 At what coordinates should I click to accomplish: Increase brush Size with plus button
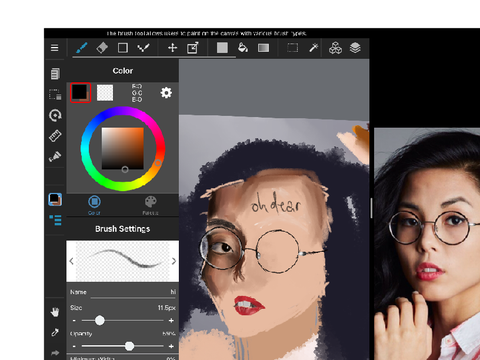pos(171,320)
